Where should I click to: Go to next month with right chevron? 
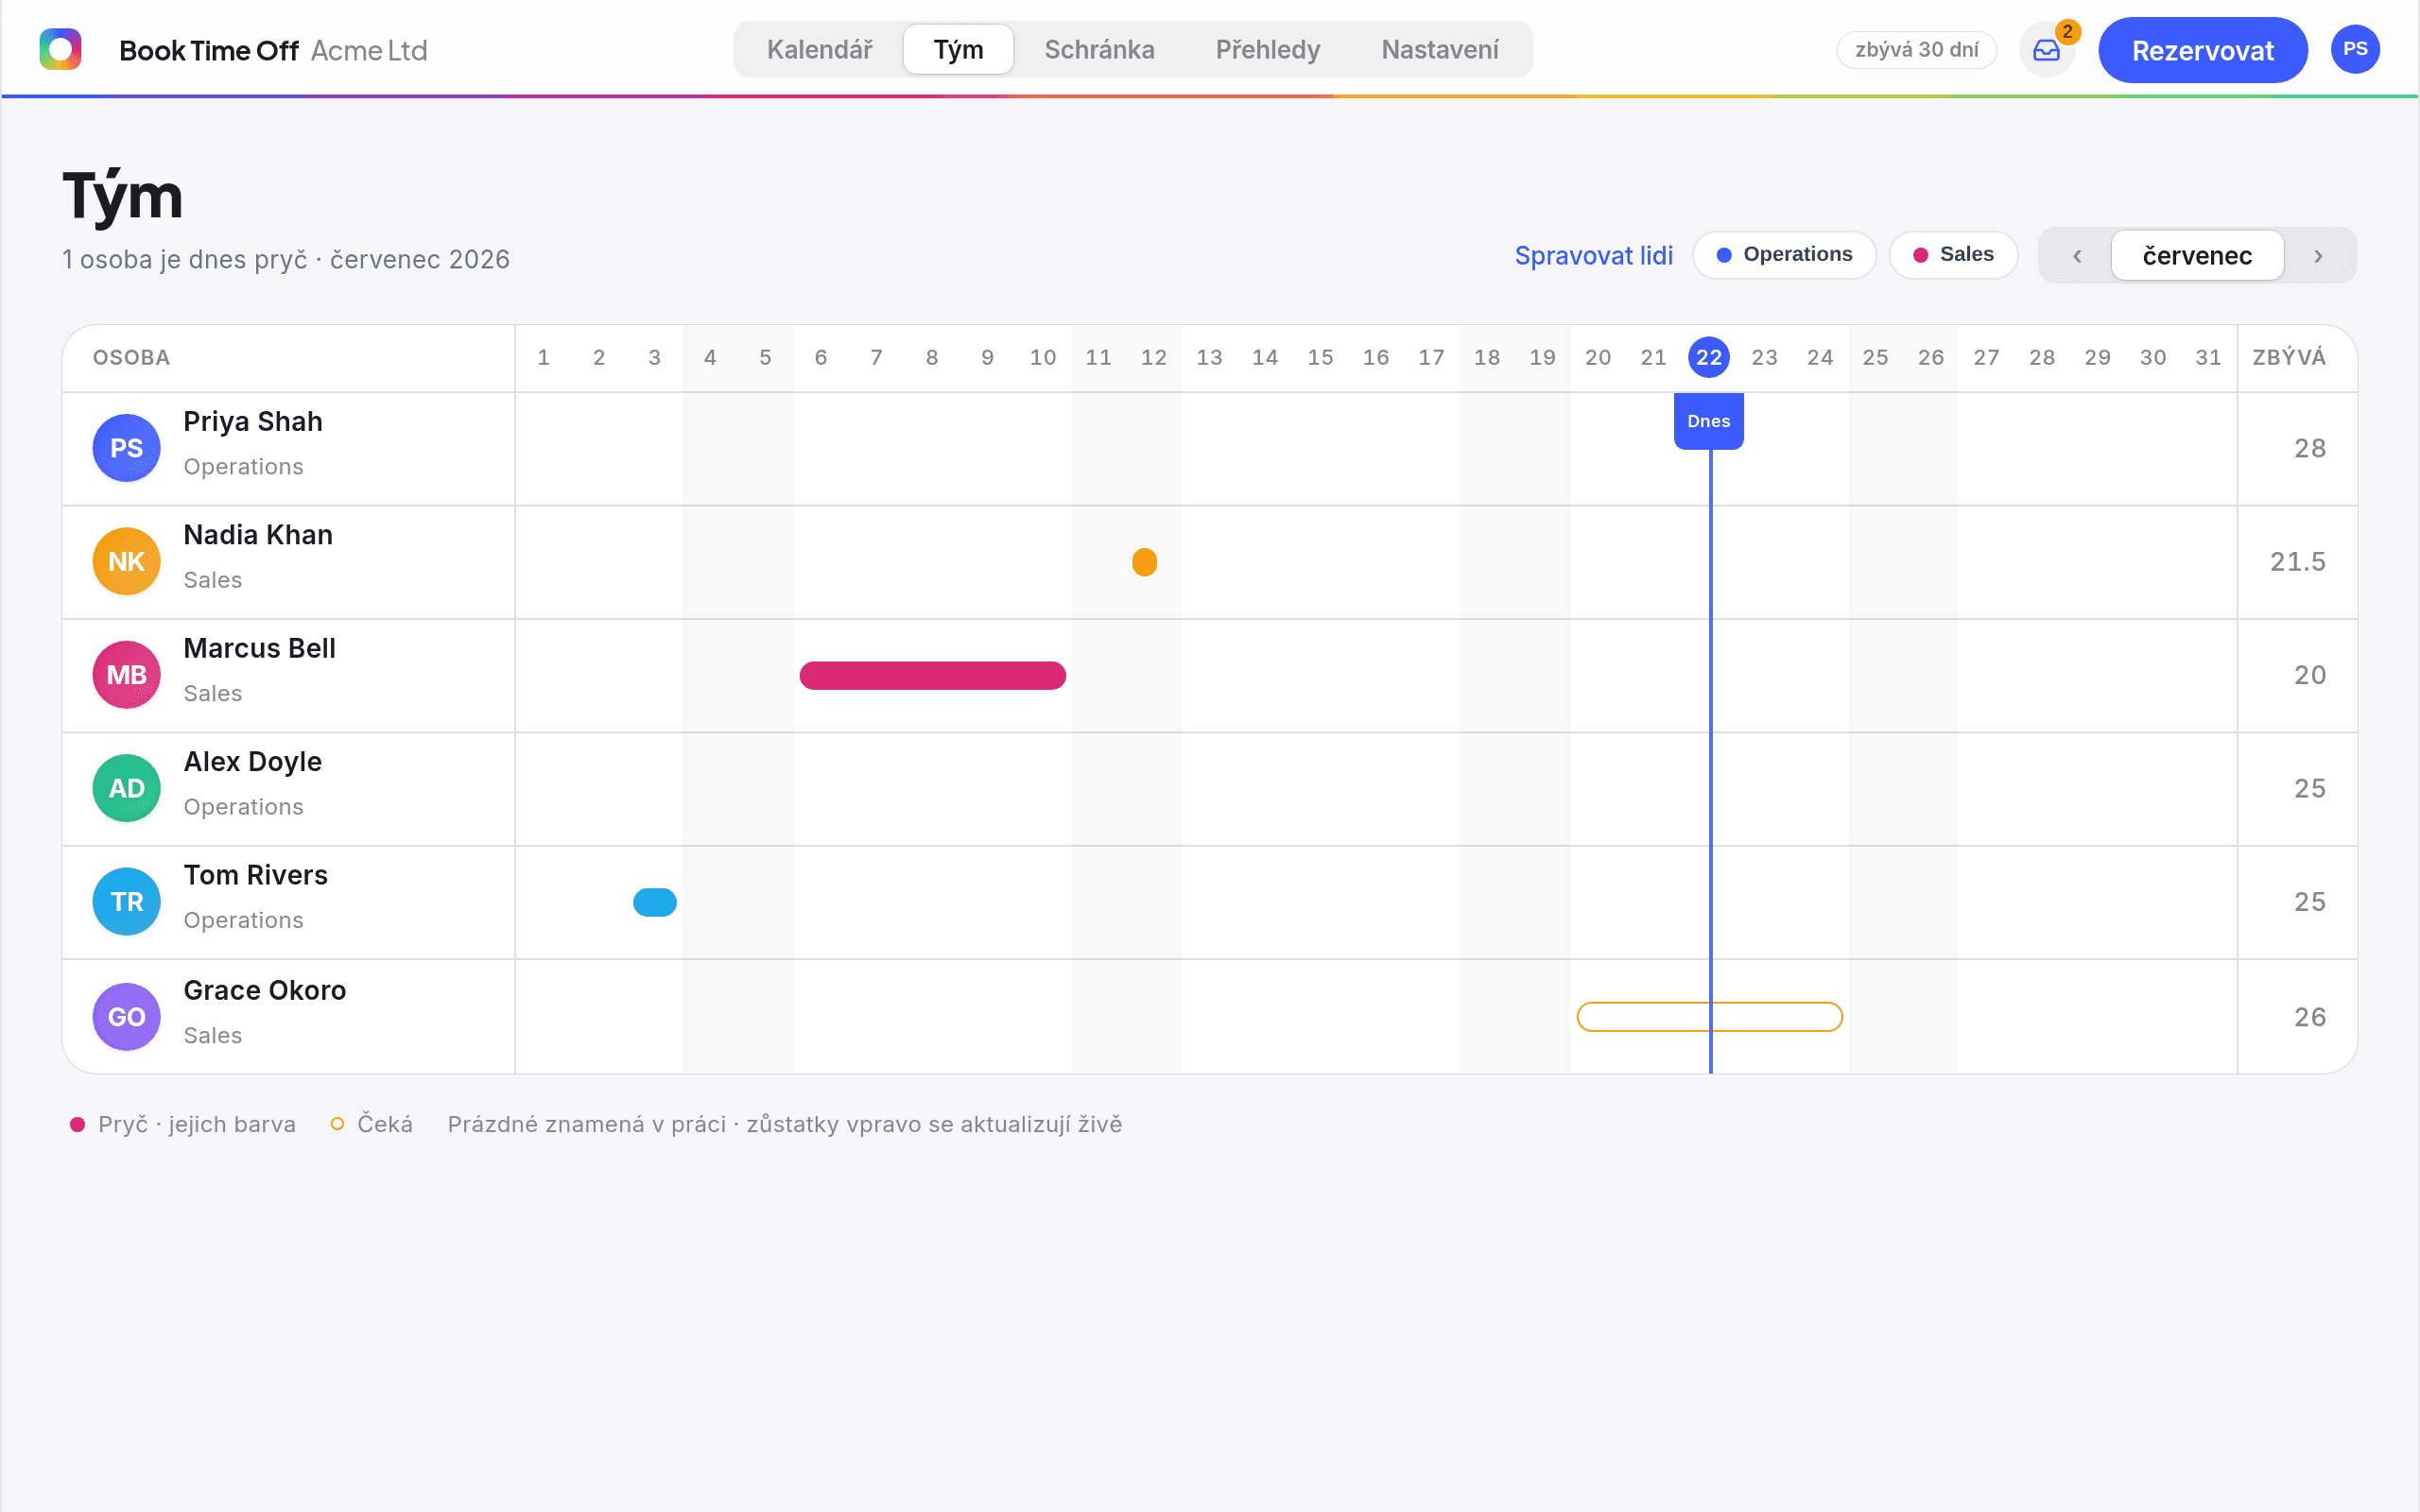[2318, 256]
